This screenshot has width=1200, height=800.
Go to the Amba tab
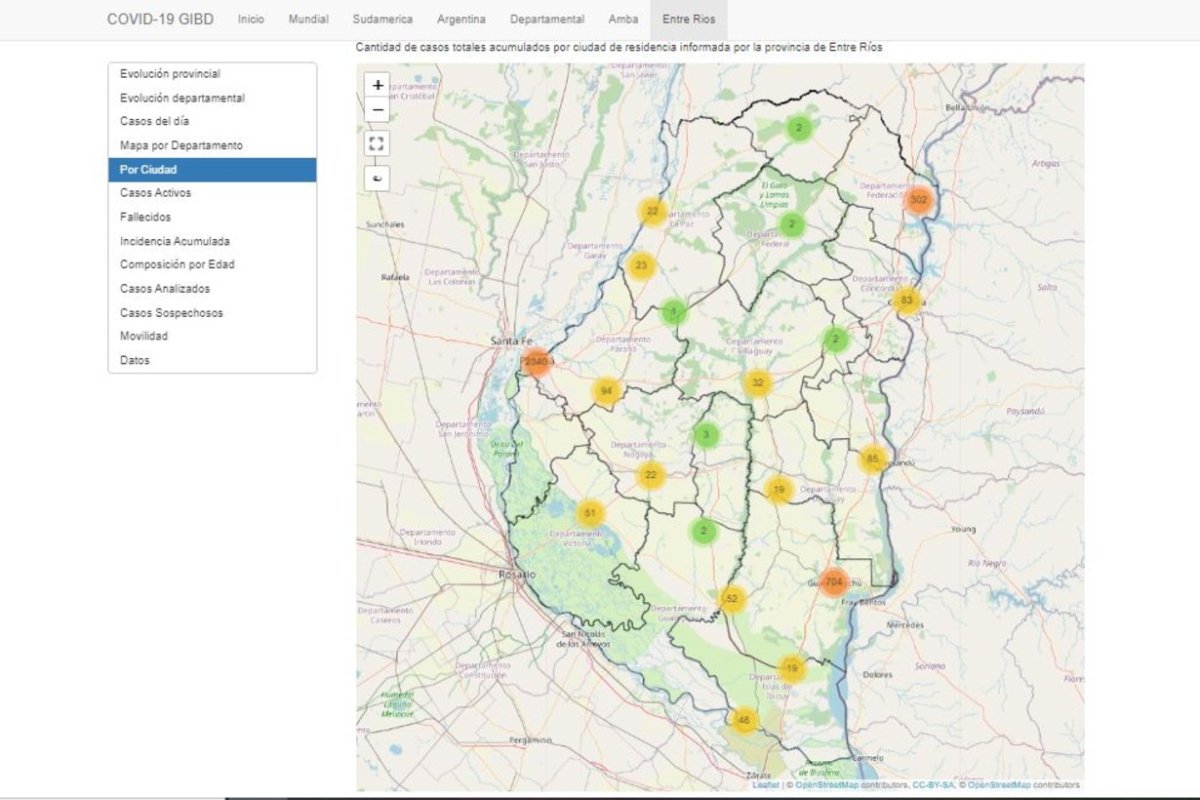(x=623, y=19)
